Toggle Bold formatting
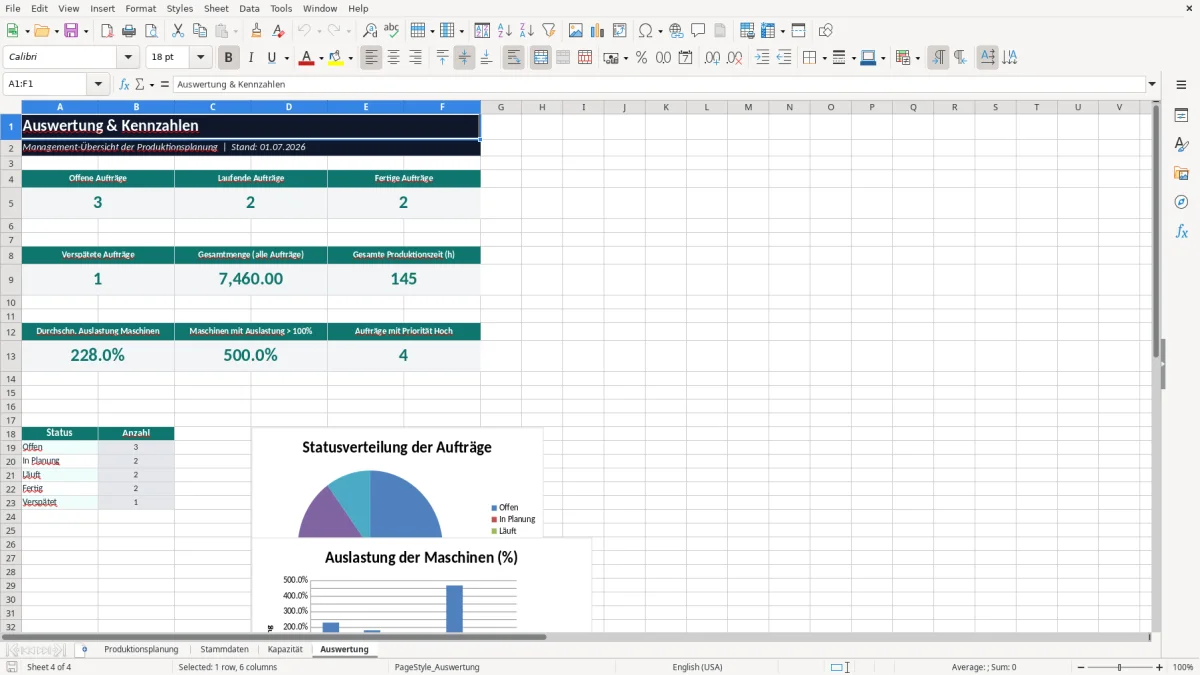This screenshot has height=675, width=1200. pyautogui.click(x=228, y=58)
